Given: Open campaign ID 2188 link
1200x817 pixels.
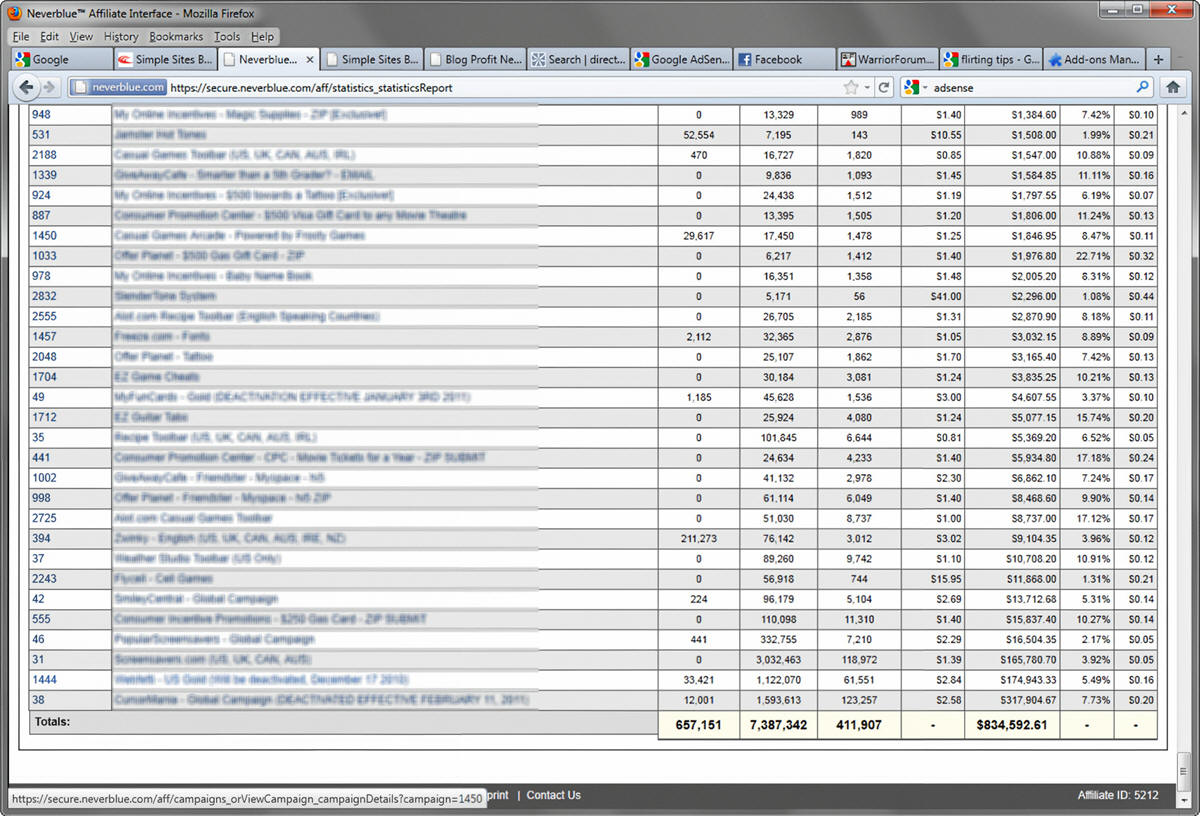Looking at the screenshot, I should pos(44,155).
